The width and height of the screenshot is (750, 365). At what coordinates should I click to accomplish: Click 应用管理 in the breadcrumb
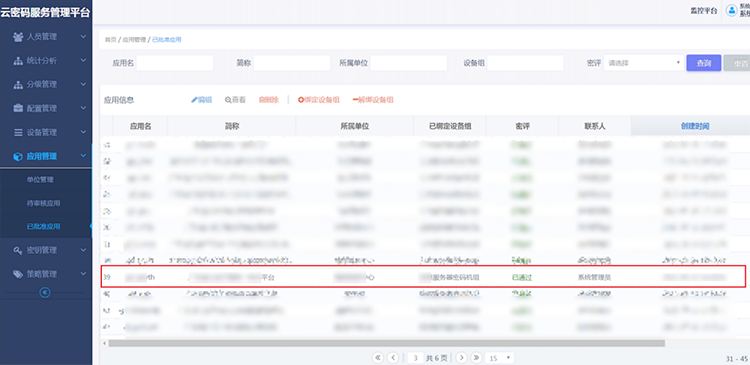[134, 40]
